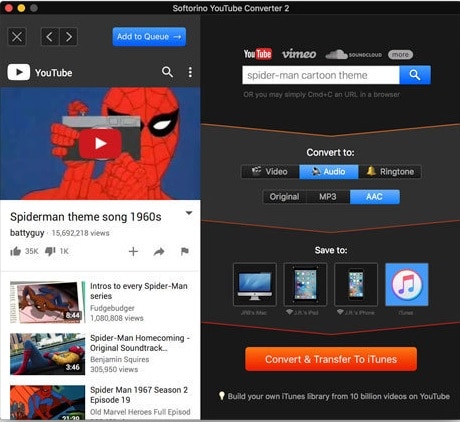Choose the AAC audio format
The width and height of the screenshot is (460, 422).
pos(374,197)
